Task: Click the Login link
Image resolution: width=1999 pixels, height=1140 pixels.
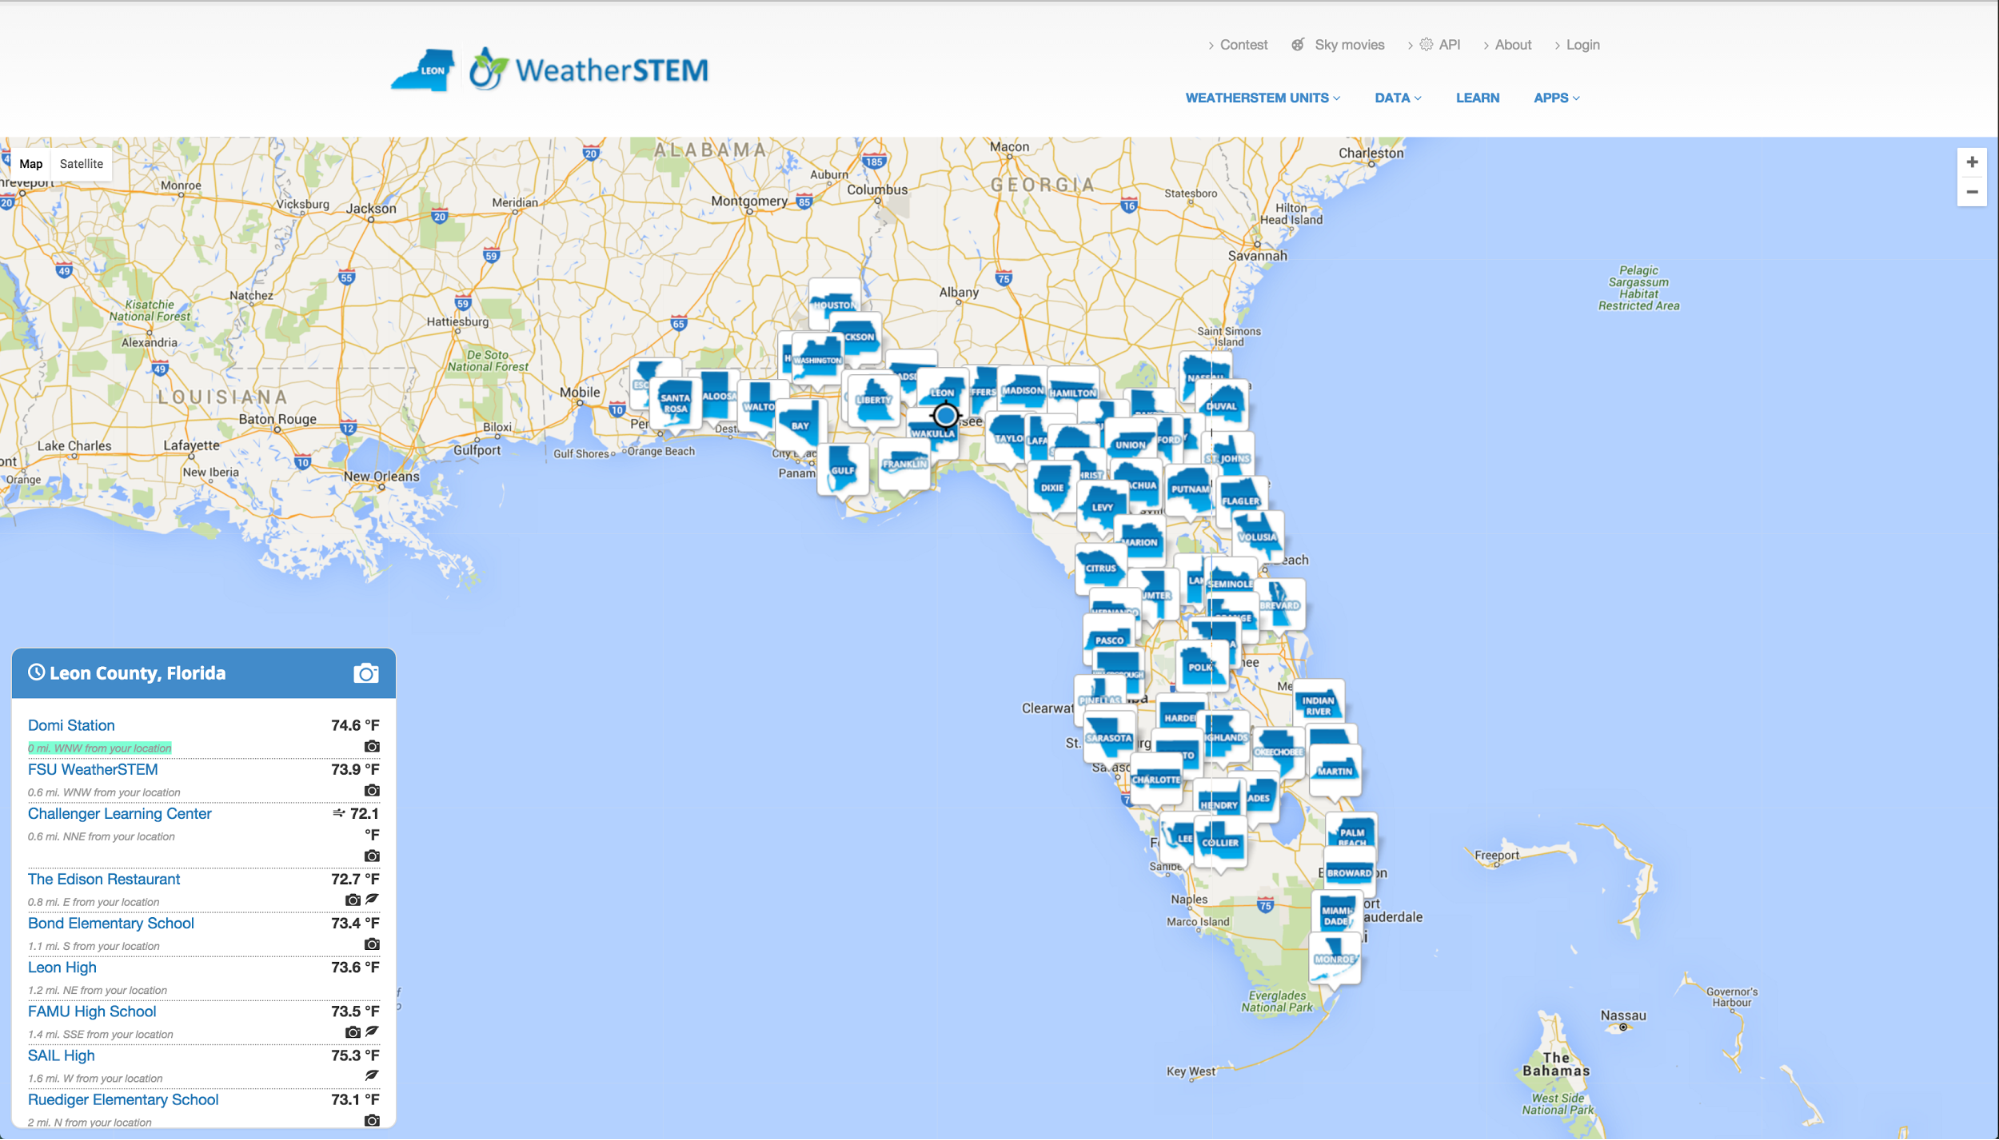Action: (1582, 45)
